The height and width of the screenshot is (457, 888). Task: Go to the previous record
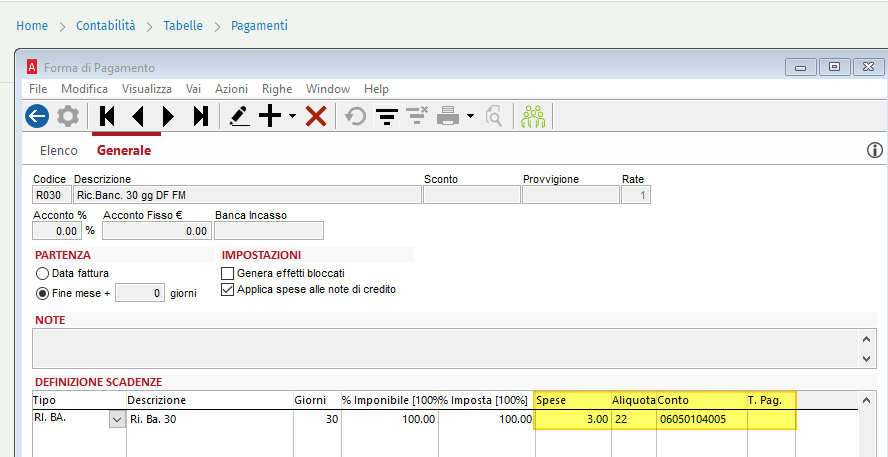(x=138, y=117)
